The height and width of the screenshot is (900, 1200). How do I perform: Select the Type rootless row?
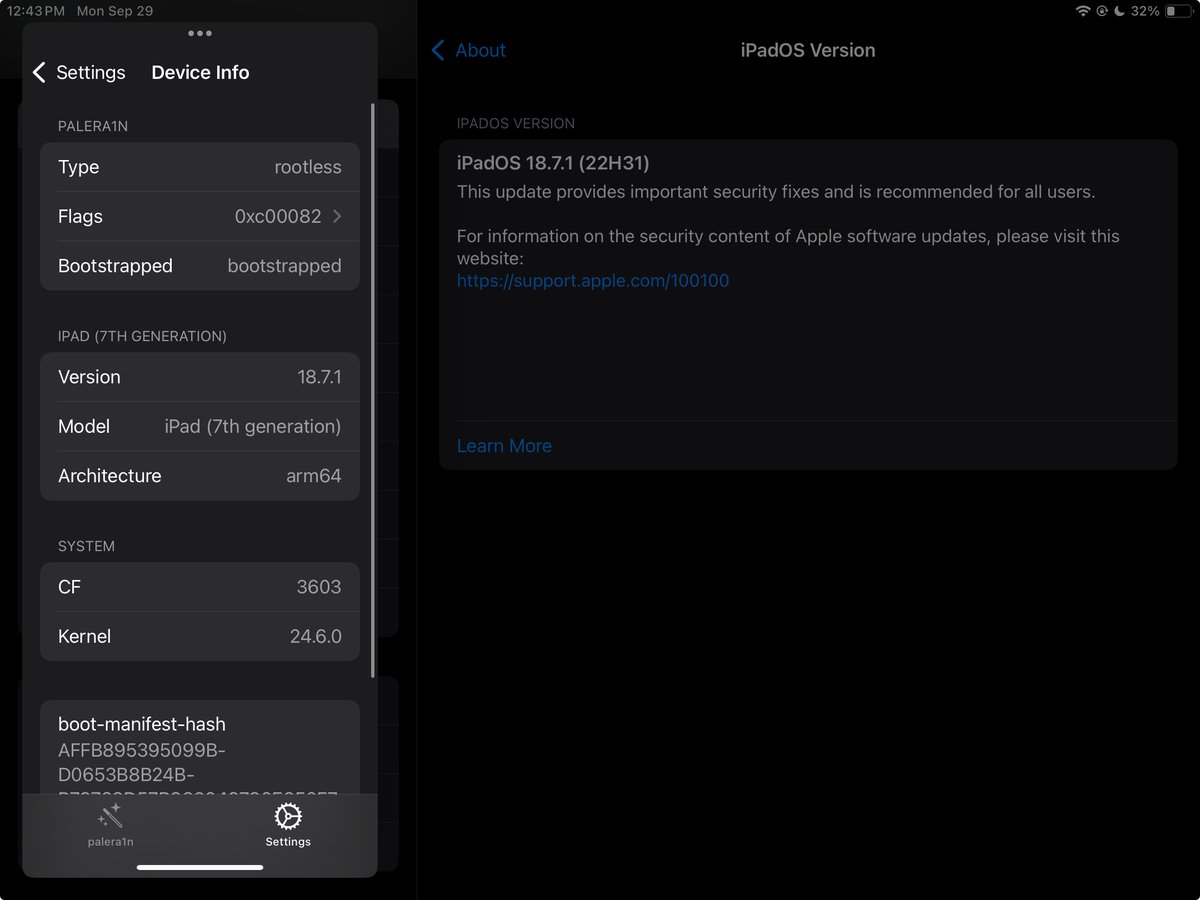(200, 167)
